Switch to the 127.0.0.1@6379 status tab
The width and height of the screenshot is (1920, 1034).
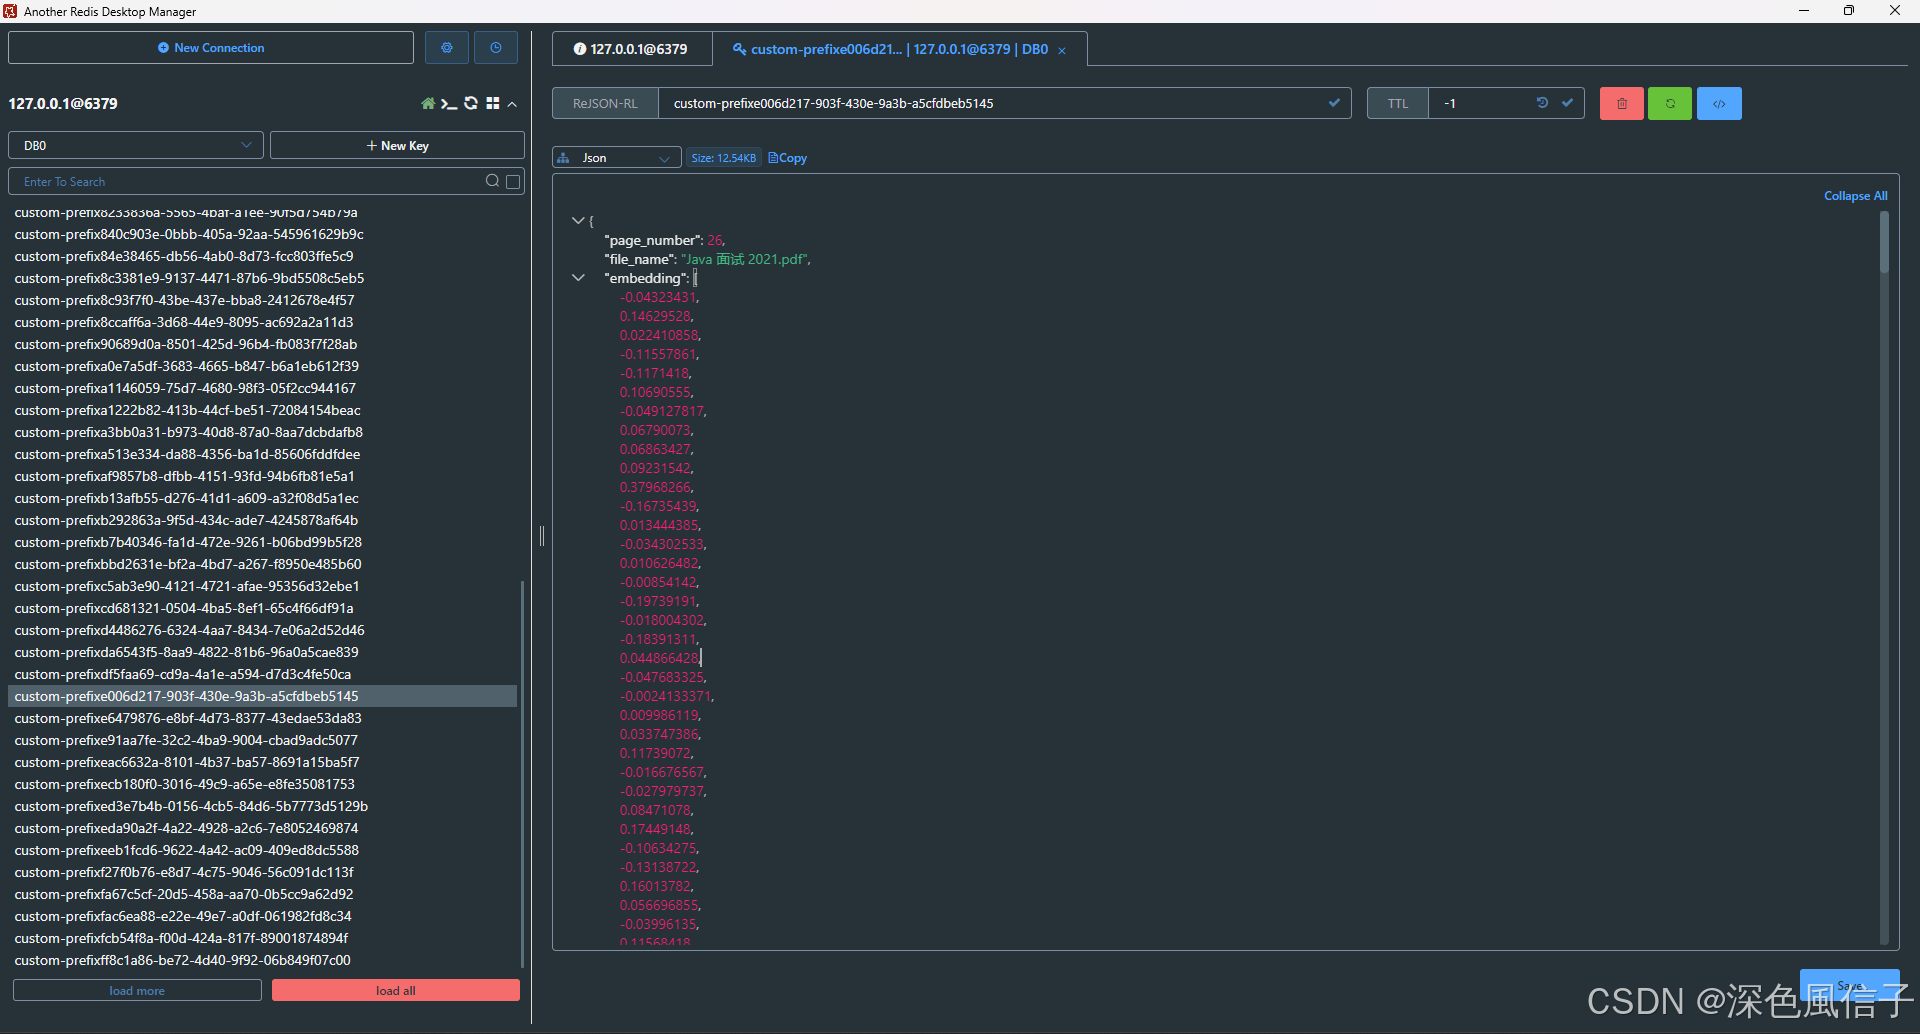(632, 49)
